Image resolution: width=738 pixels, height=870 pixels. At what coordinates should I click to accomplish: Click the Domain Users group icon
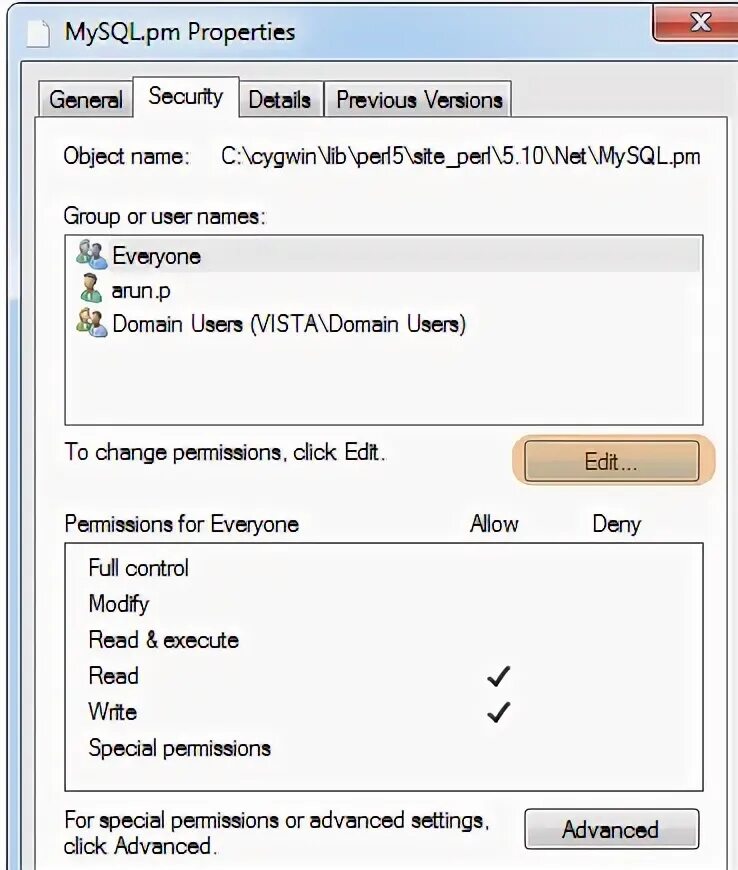coord(91,324)
